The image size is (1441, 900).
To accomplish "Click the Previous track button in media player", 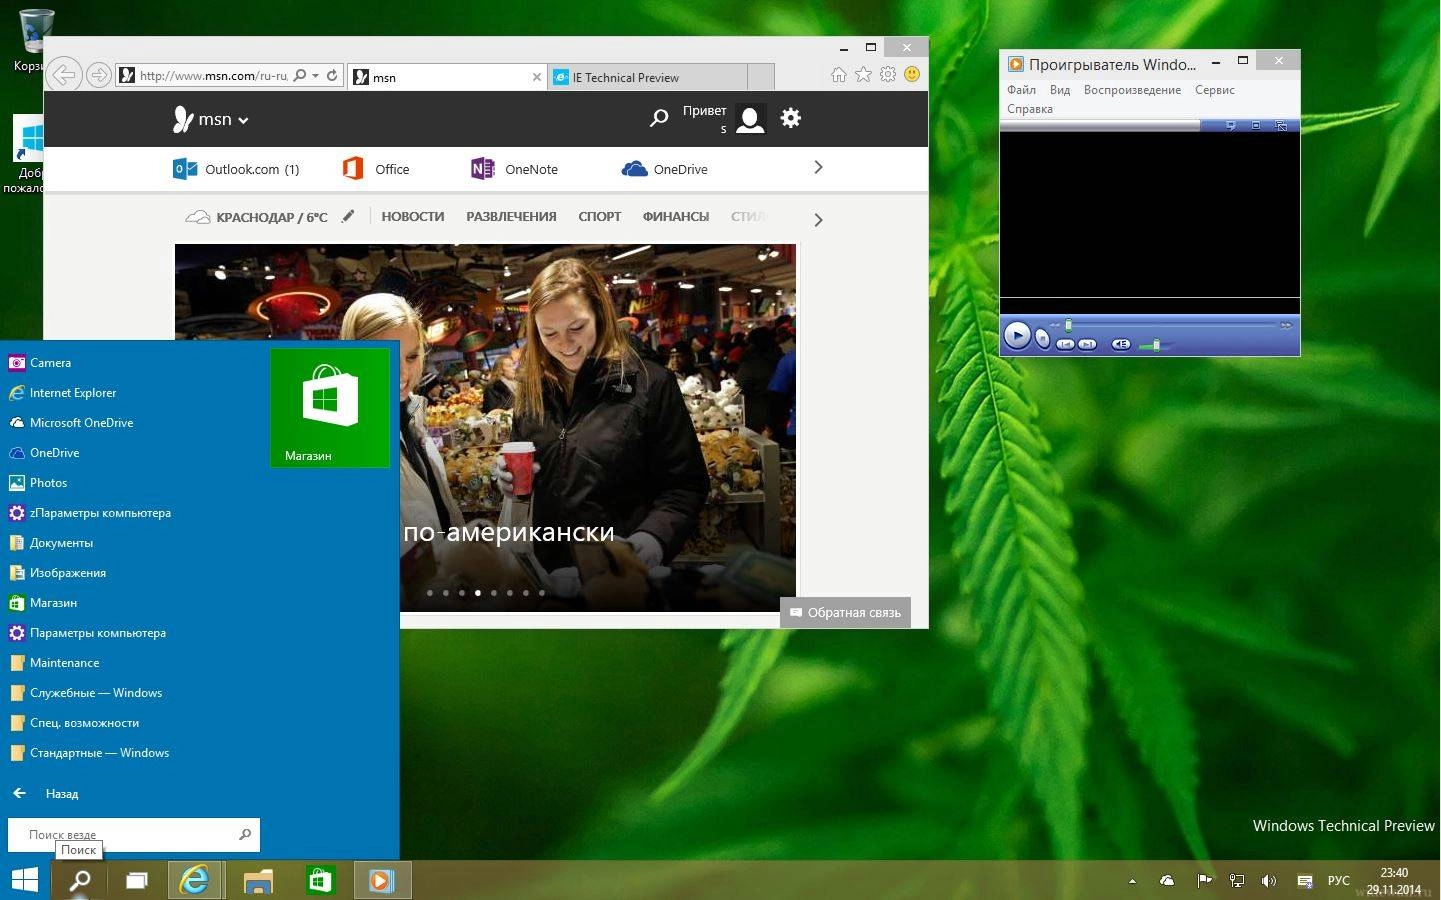I will coord(1065,345).
